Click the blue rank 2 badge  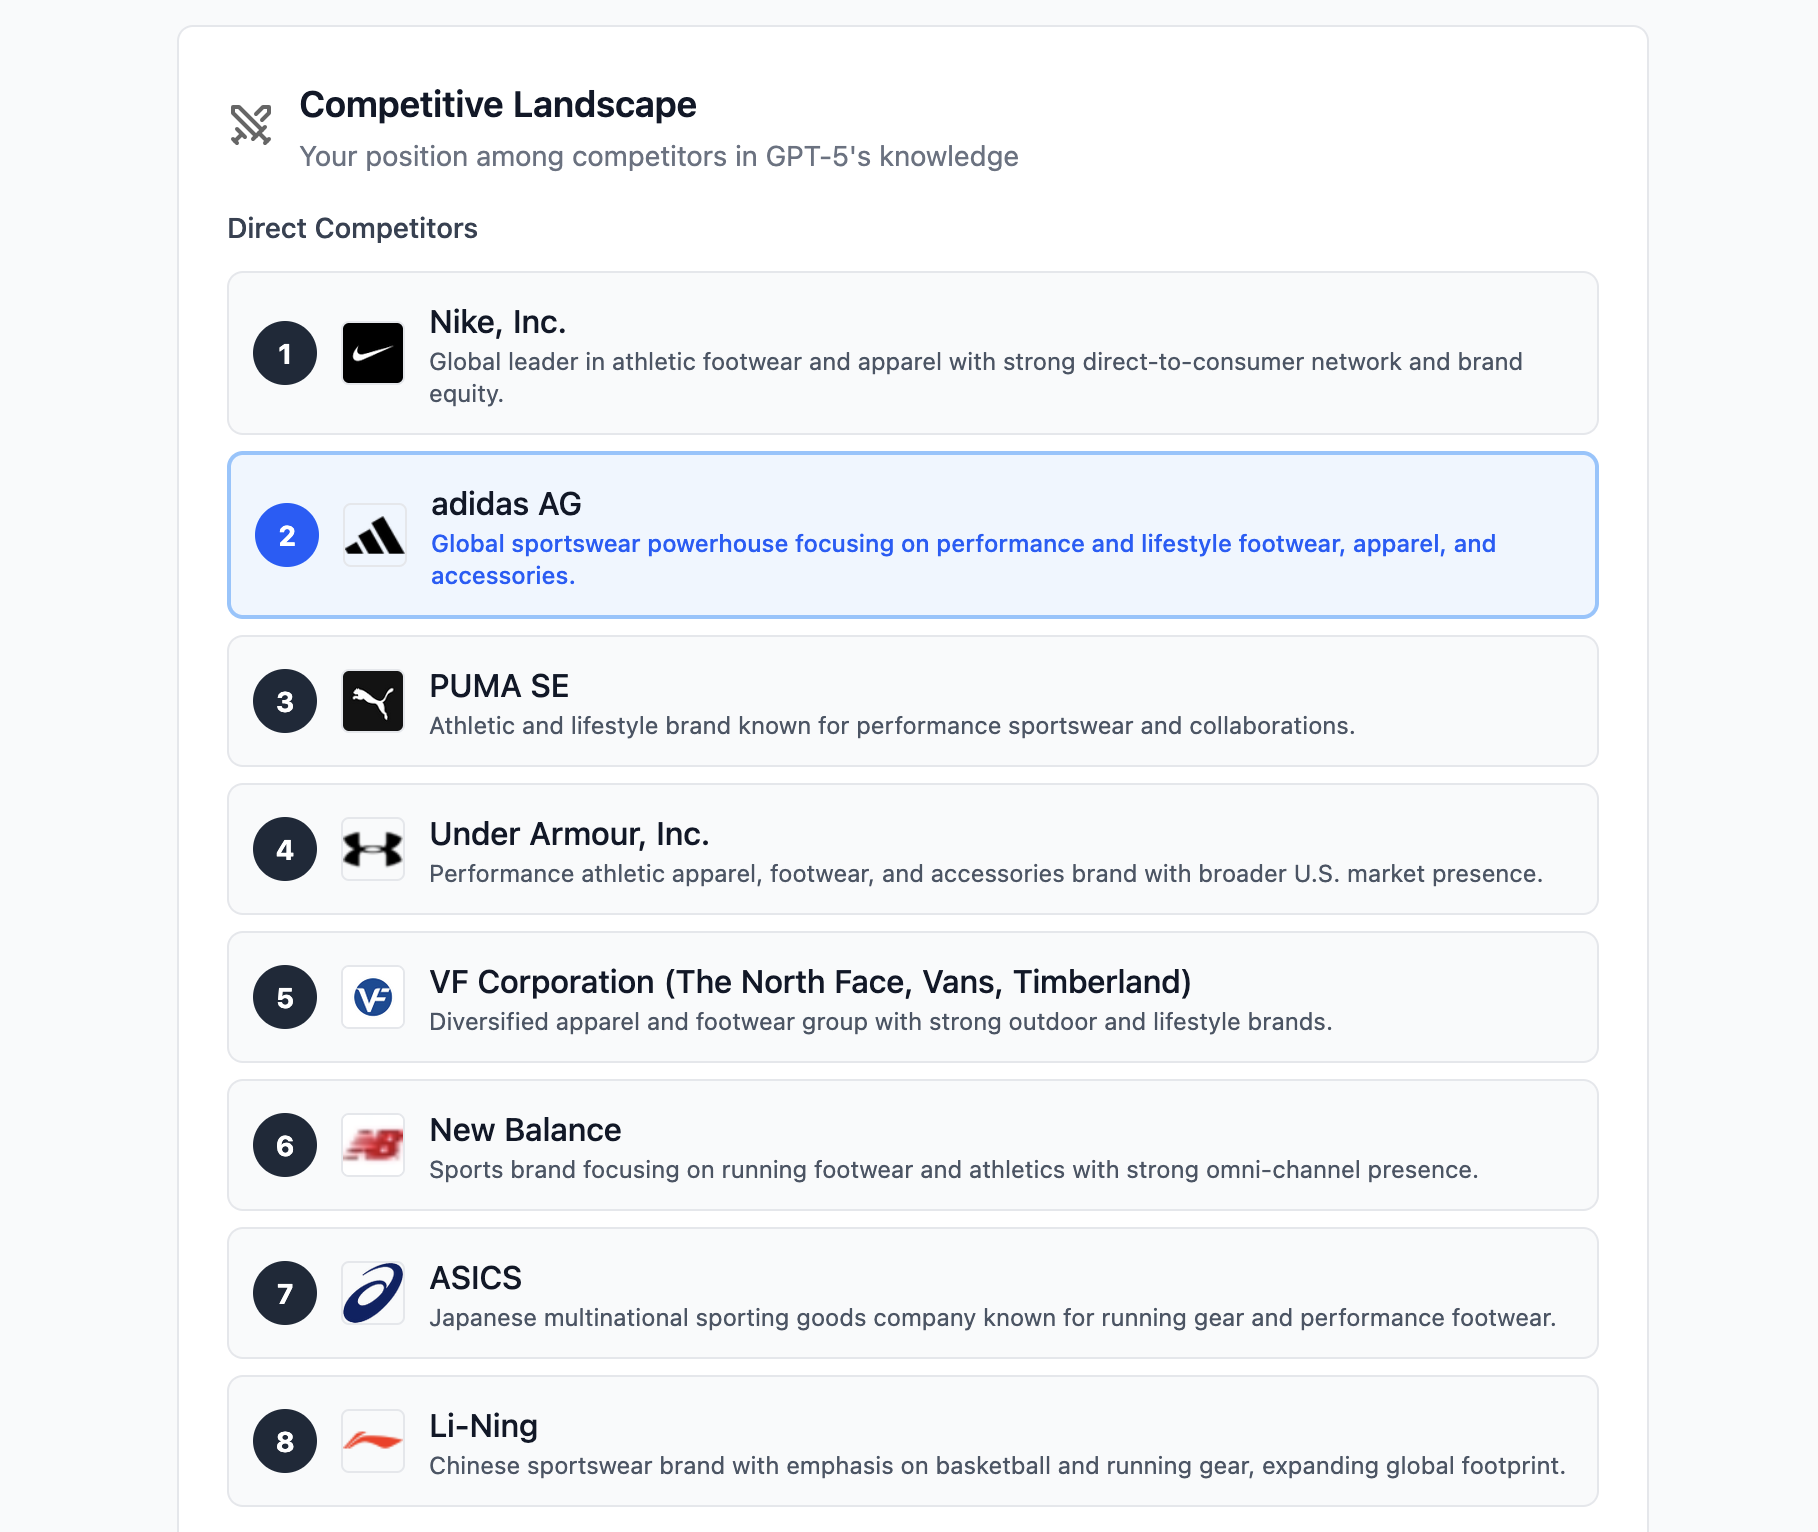point(287,535)
